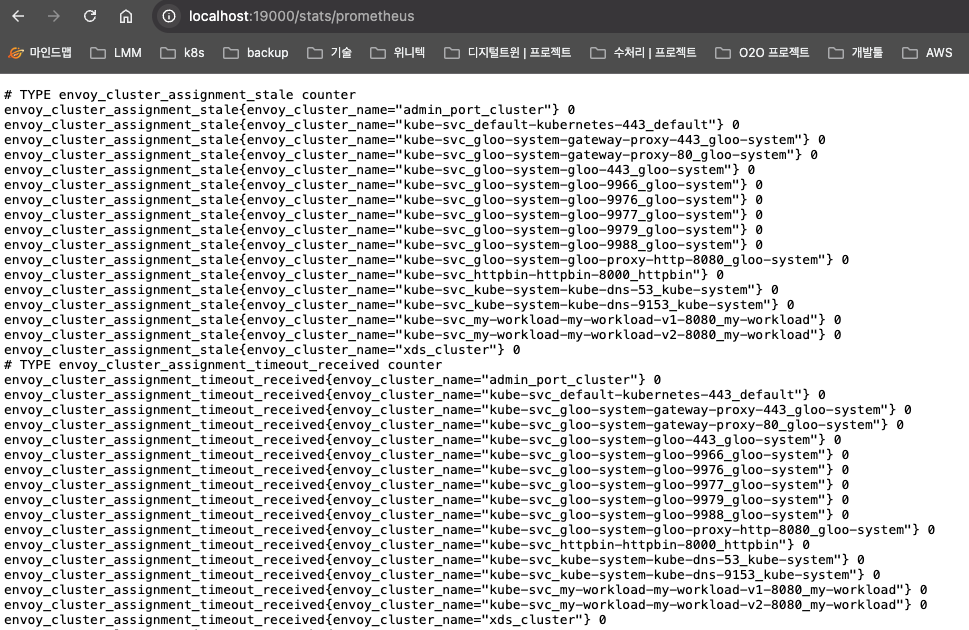
Task: Click the assignment_stale line for my-workload-v2-8080_my-workload
Action: pyautogui.click(x=423, y=334)
